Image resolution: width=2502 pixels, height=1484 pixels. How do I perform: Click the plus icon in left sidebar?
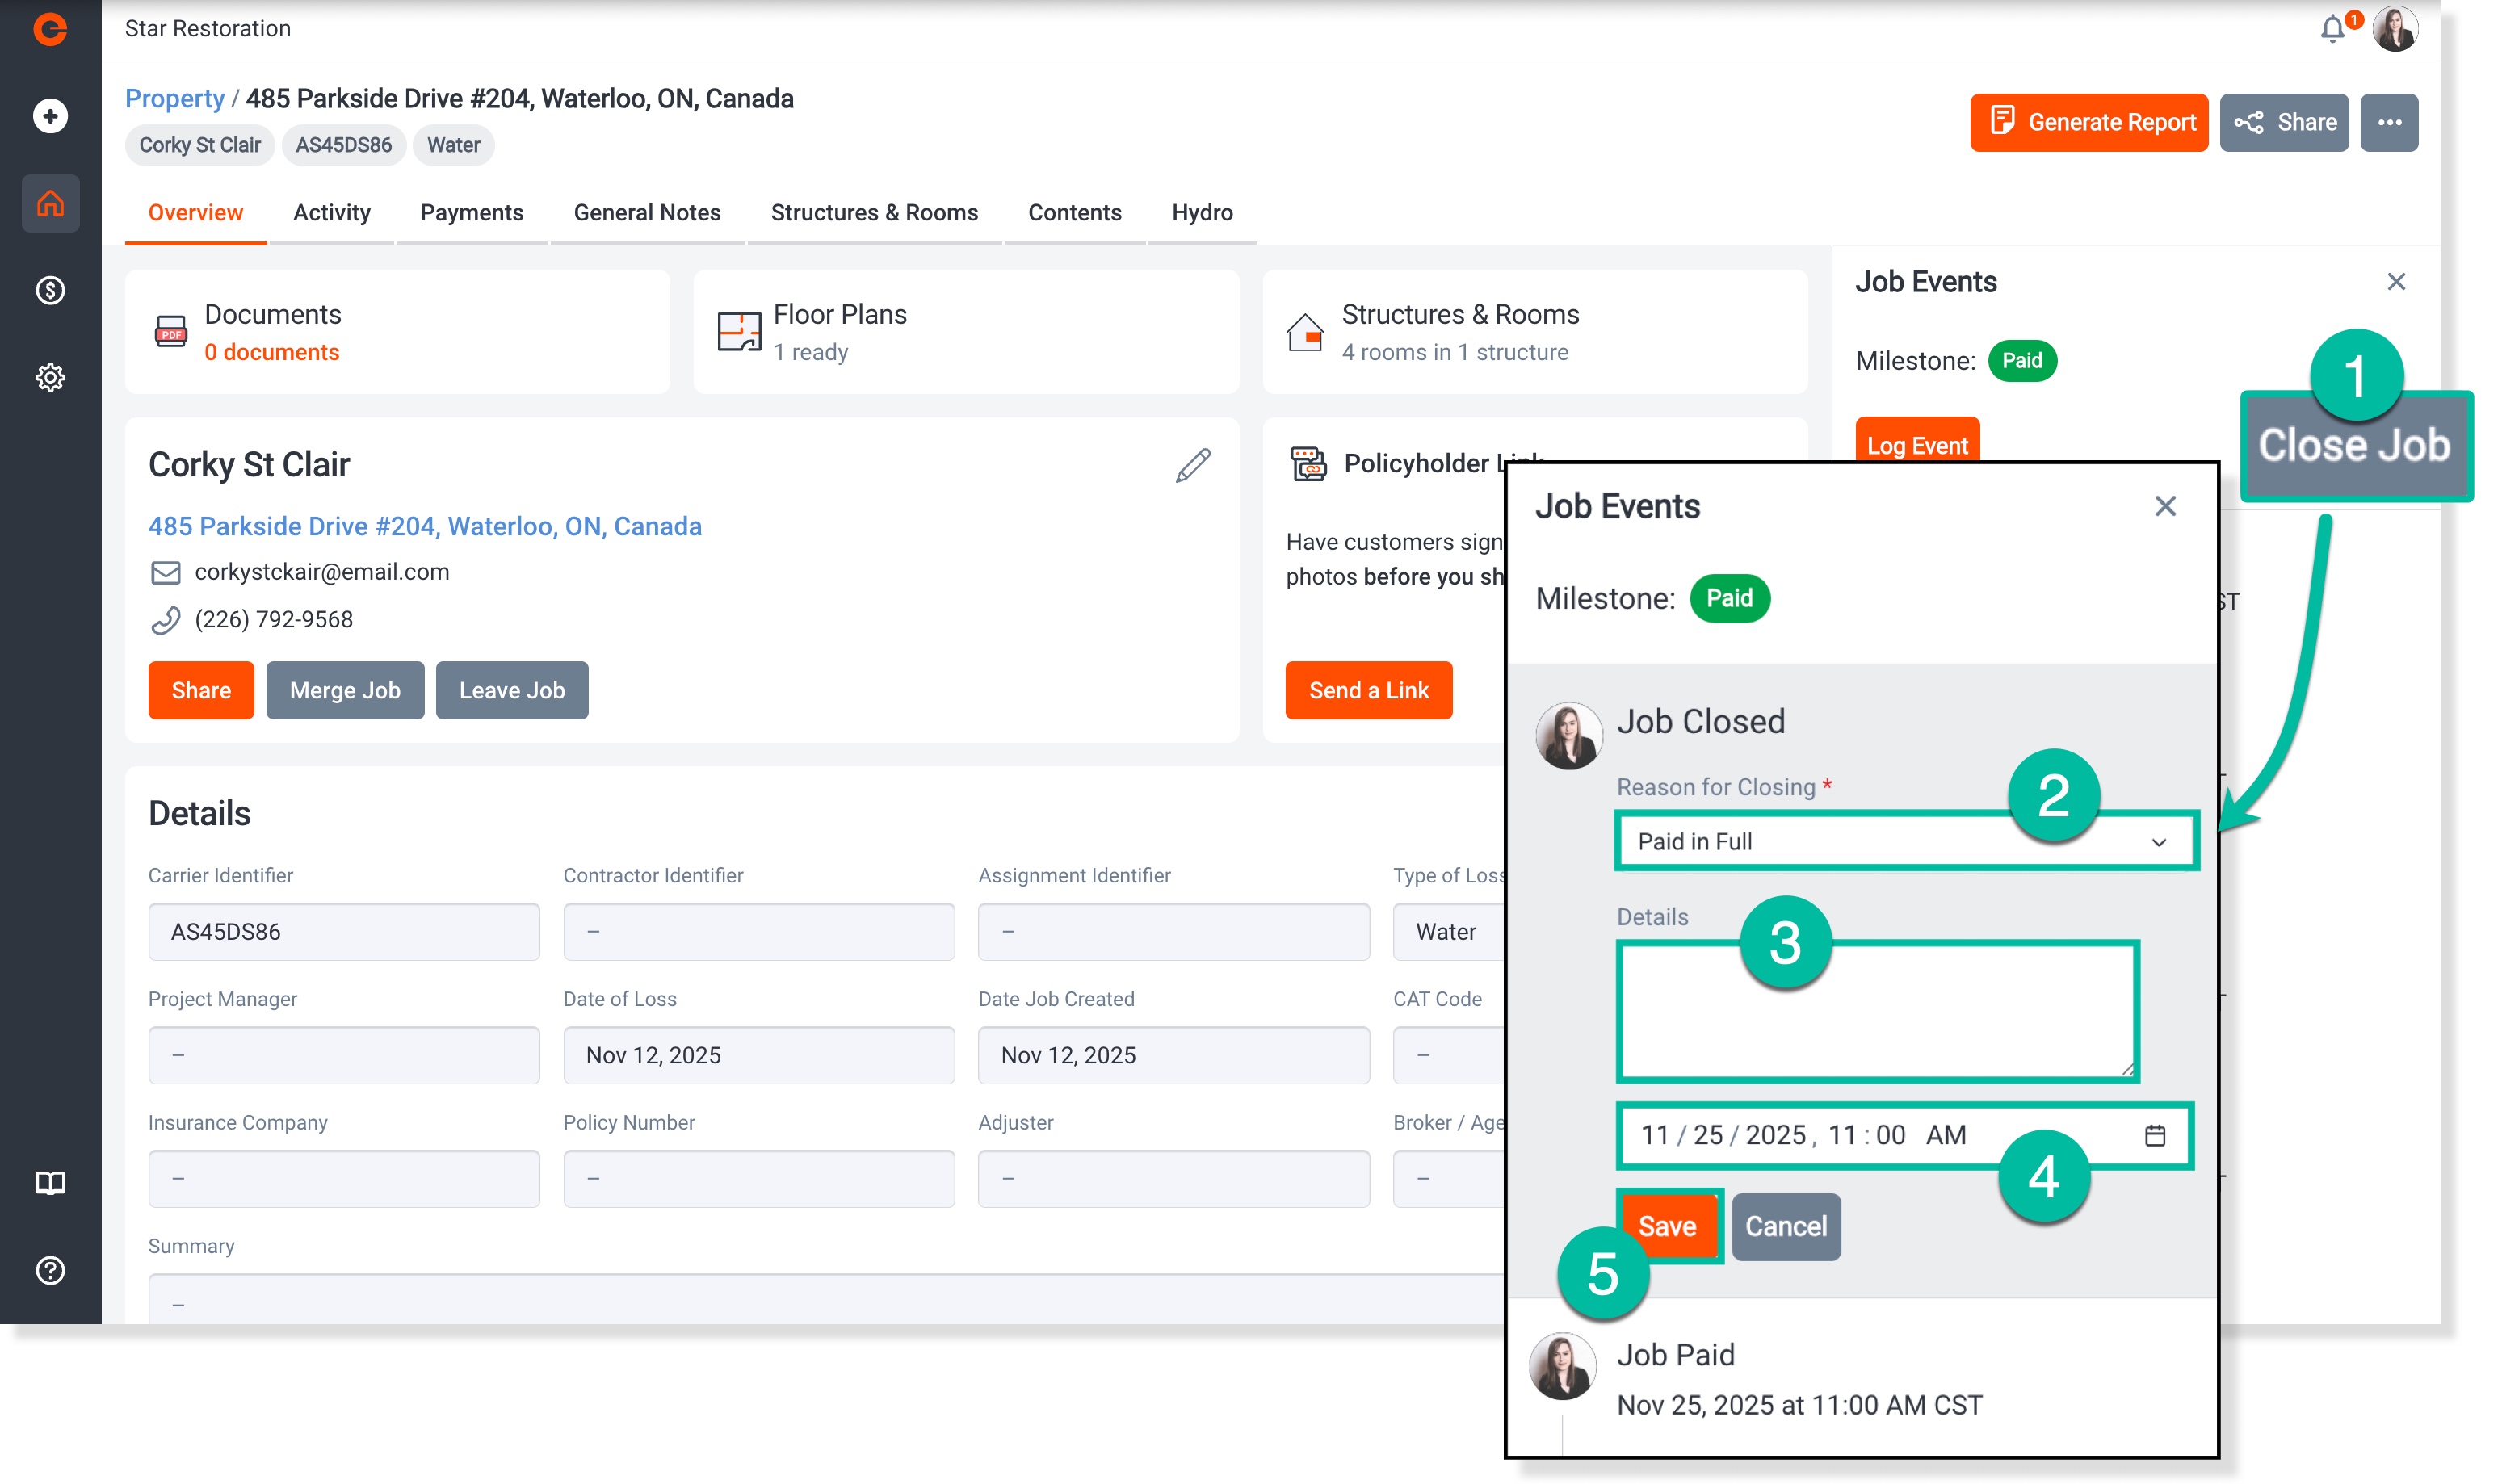pyautogui.click(x=50, y=116)
